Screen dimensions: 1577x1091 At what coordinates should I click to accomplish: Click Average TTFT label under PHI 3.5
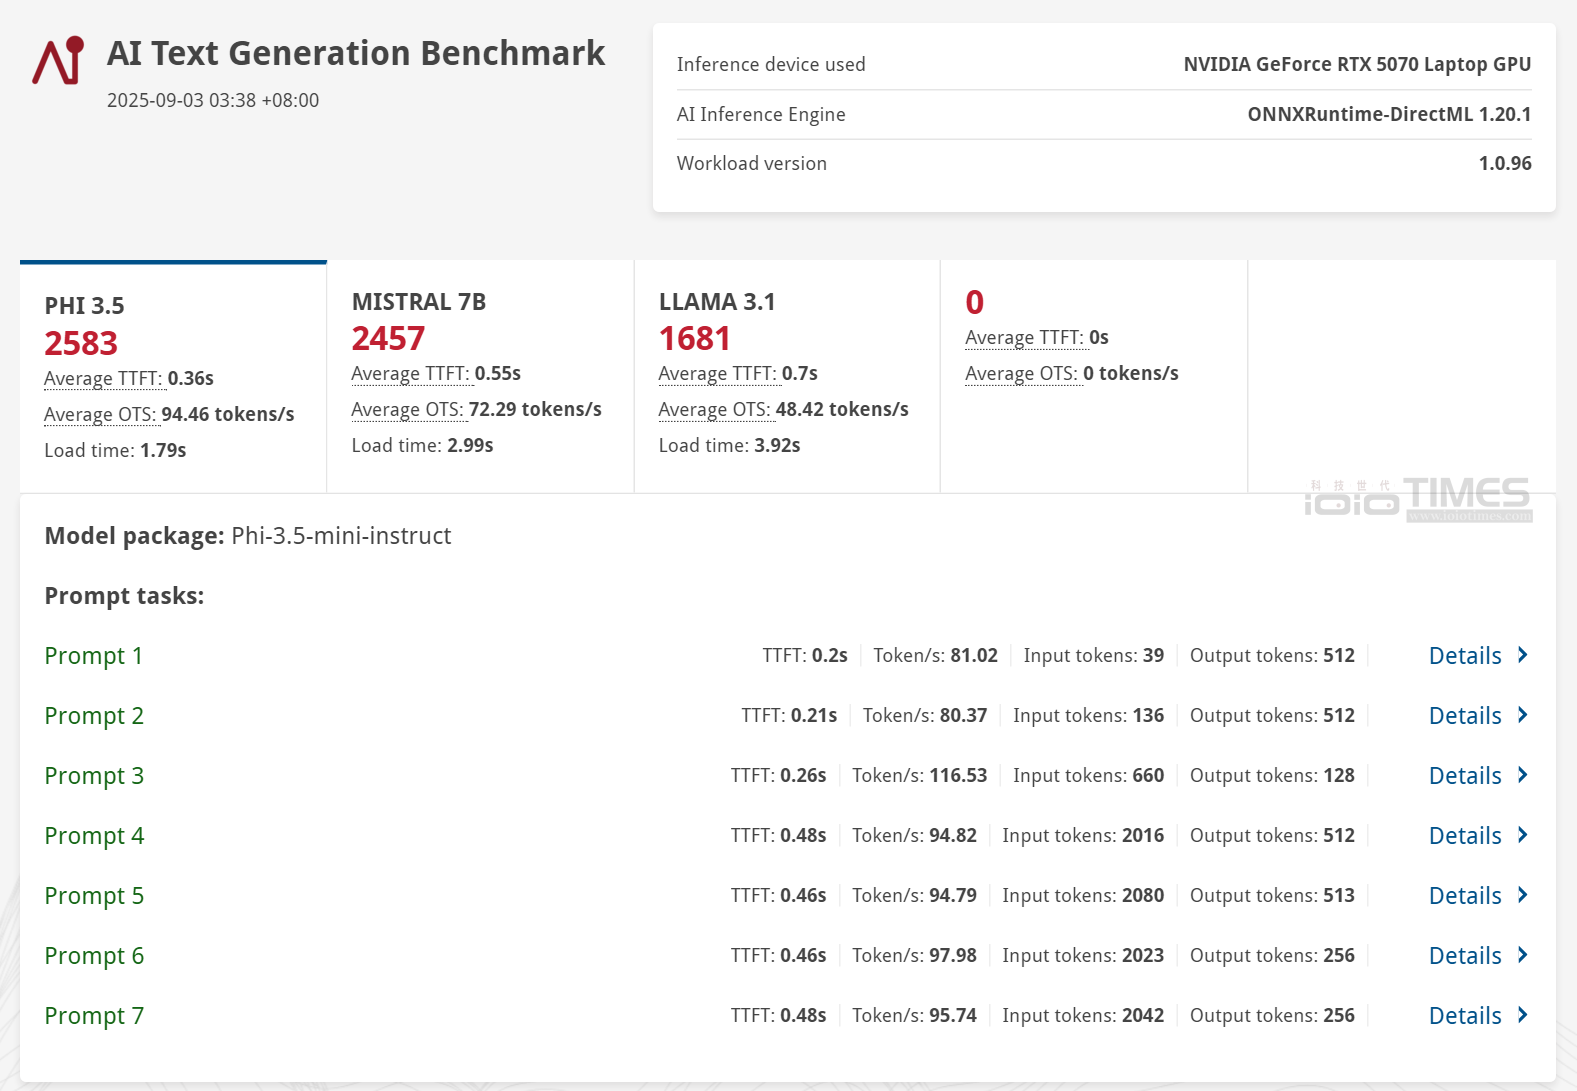[x=103, y=379]
